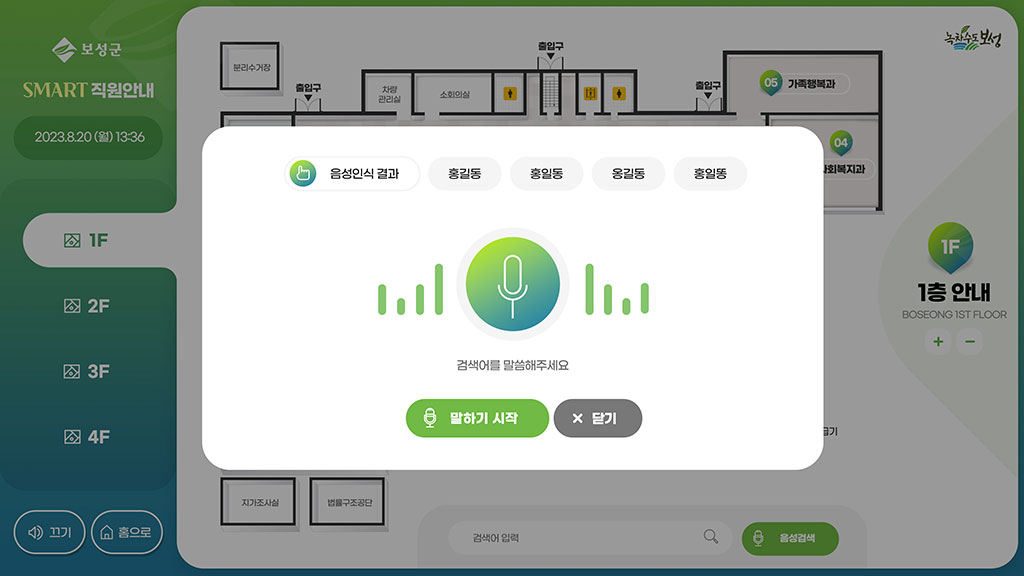Click the BOSEONG 1ST FLOOR caption

point(954,315)
